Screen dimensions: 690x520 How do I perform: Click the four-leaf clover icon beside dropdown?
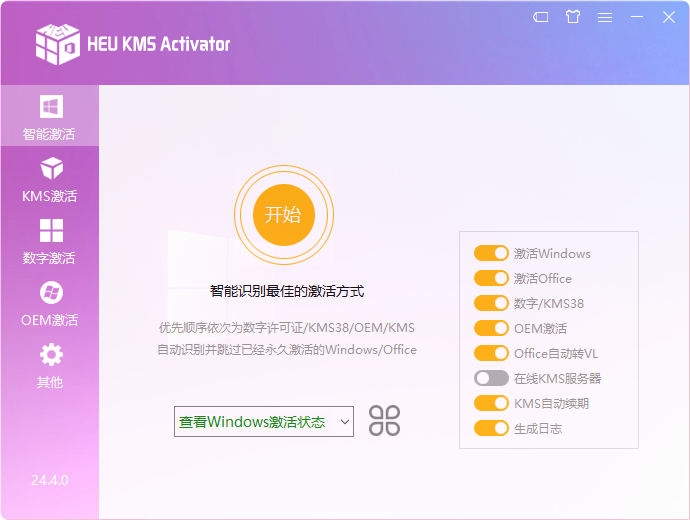tap(384, 421)
